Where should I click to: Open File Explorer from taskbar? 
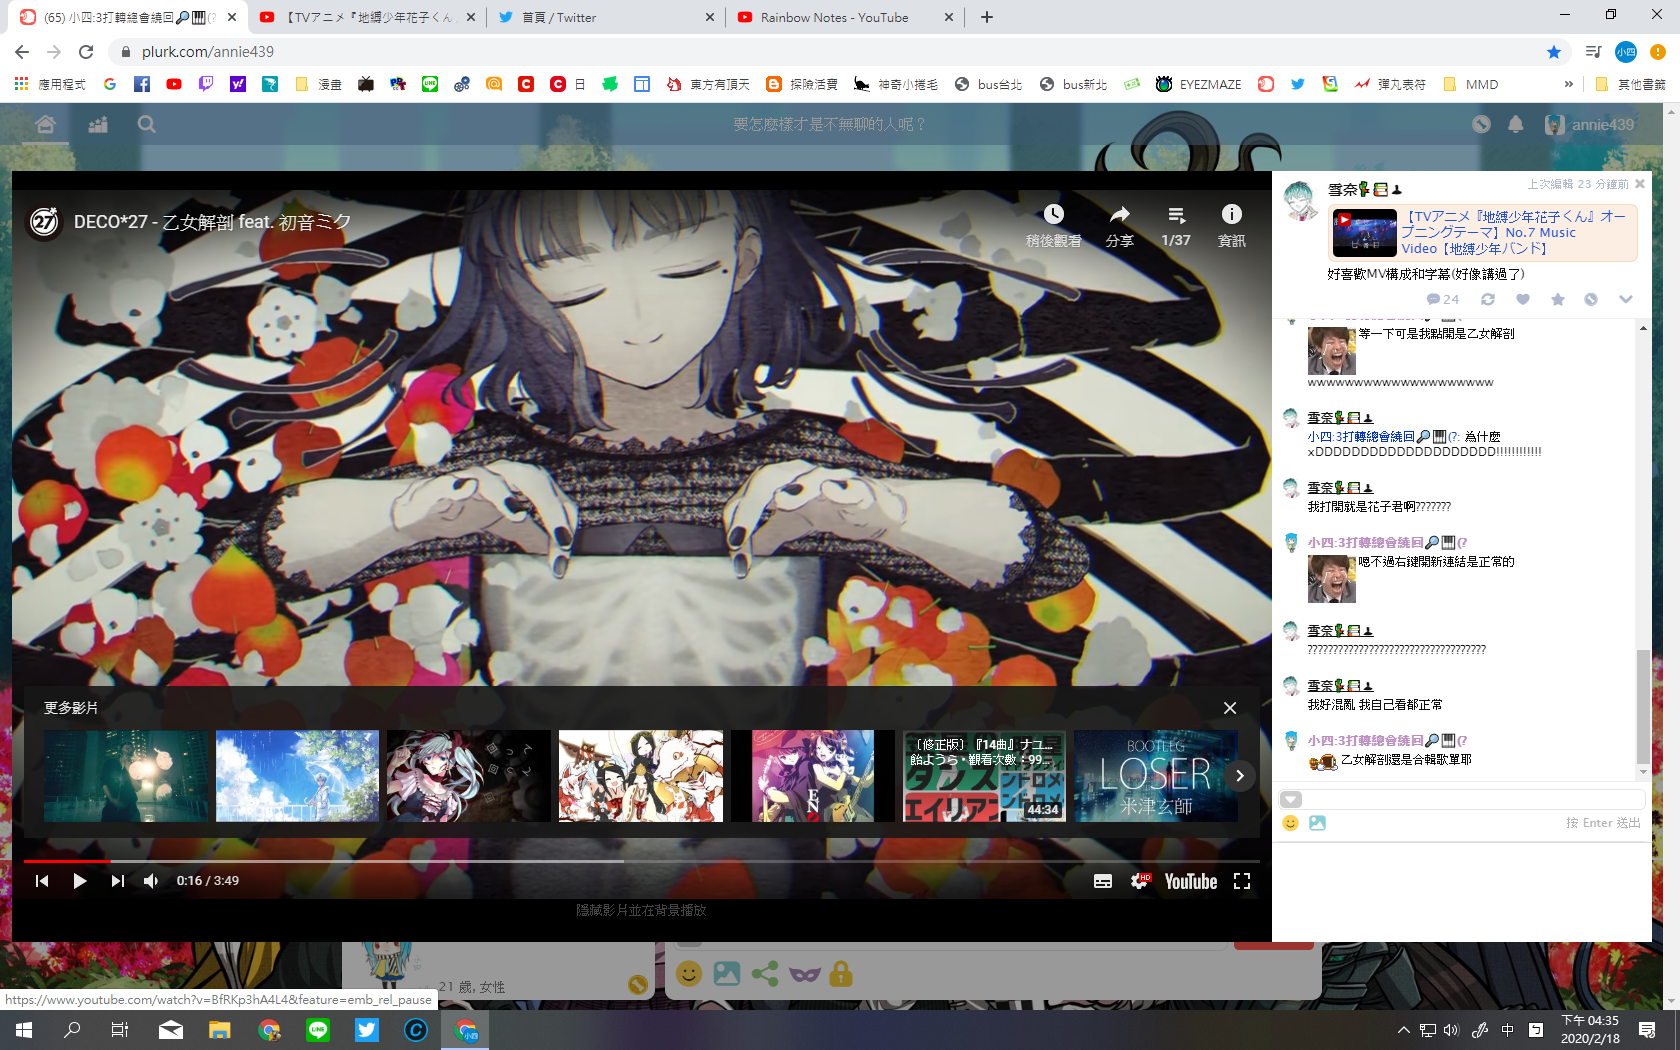tap(220, 1030)
